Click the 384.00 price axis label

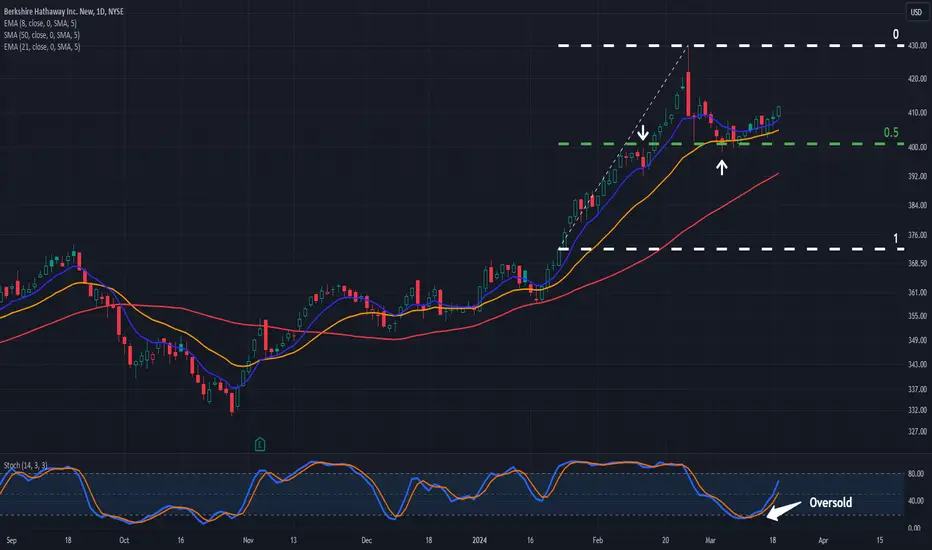(917, 205)
